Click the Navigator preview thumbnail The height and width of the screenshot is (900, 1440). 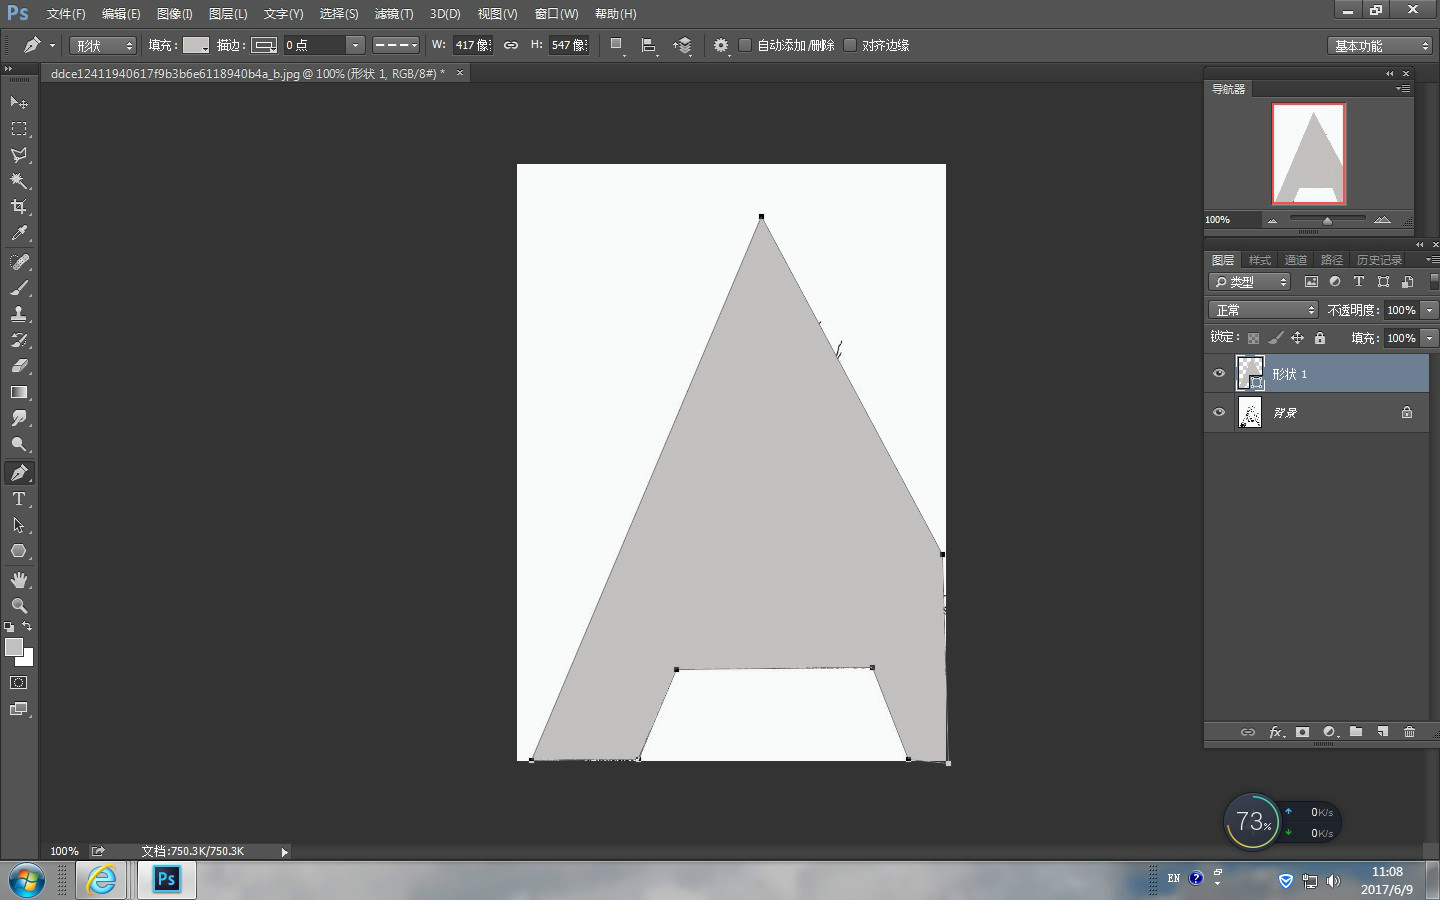point(1308,152)
